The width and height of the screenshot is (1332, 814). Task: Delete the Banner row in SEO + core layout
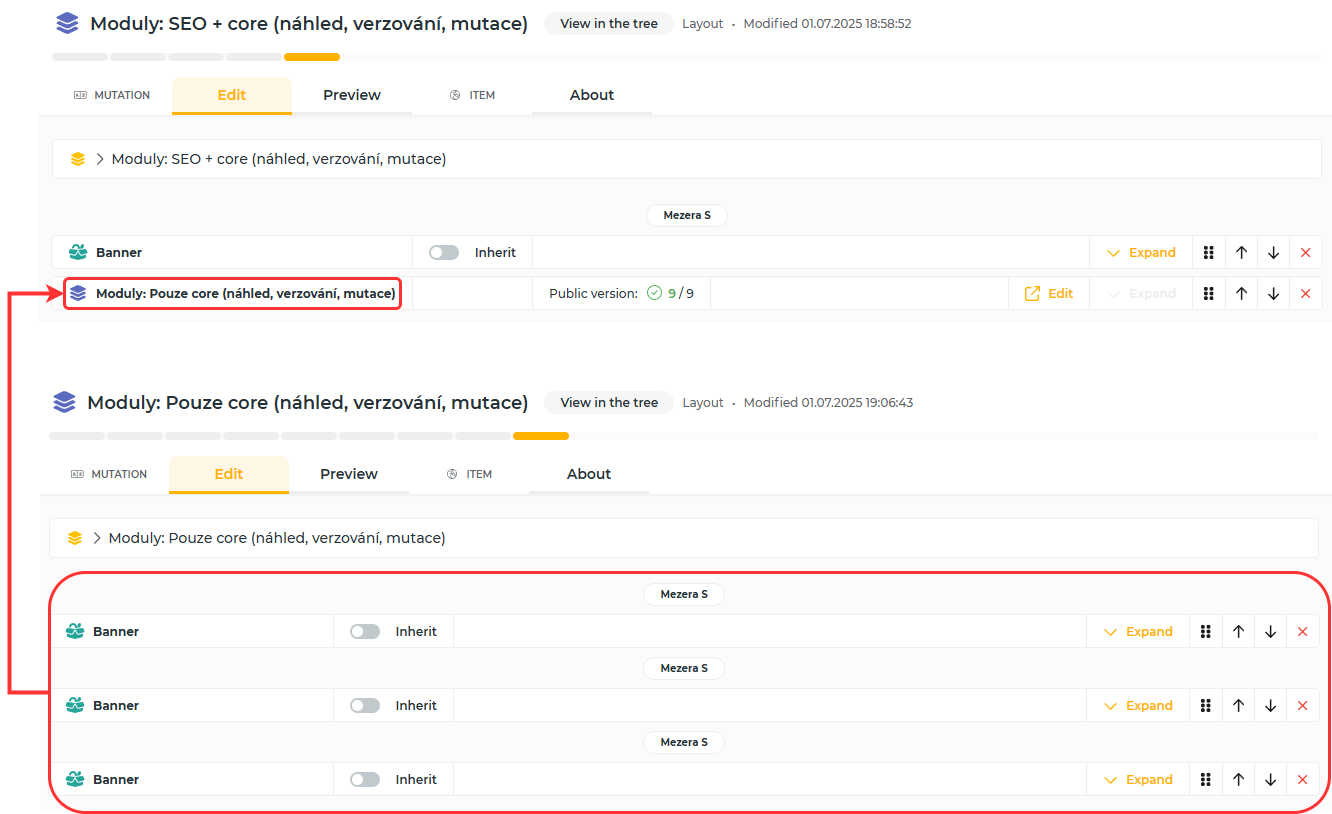[x=1305, y=253]
